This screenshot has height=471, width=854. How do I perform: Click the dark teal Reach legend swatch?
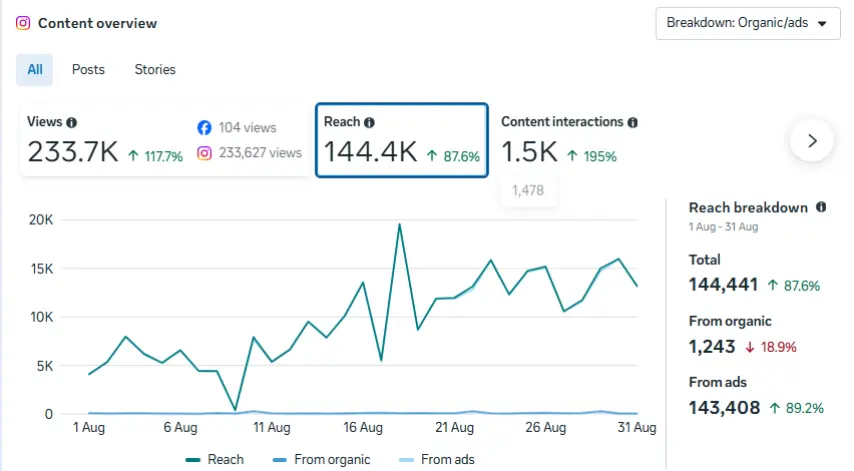(x=193, y=460)
